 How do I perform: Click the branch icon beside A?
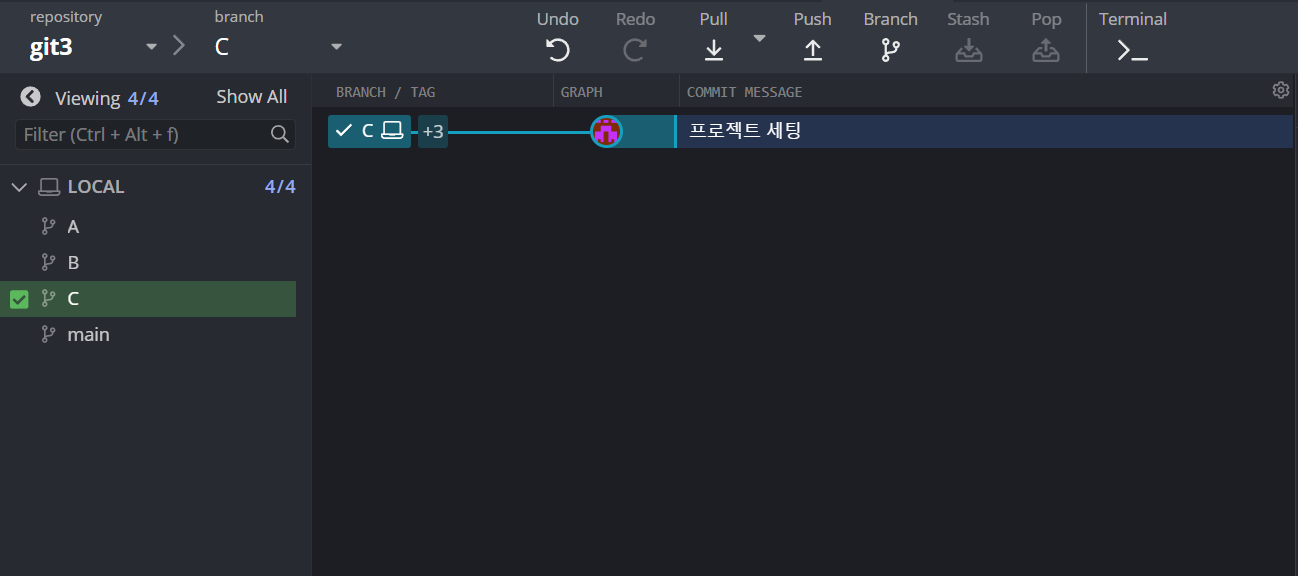[x=48, y=227]
